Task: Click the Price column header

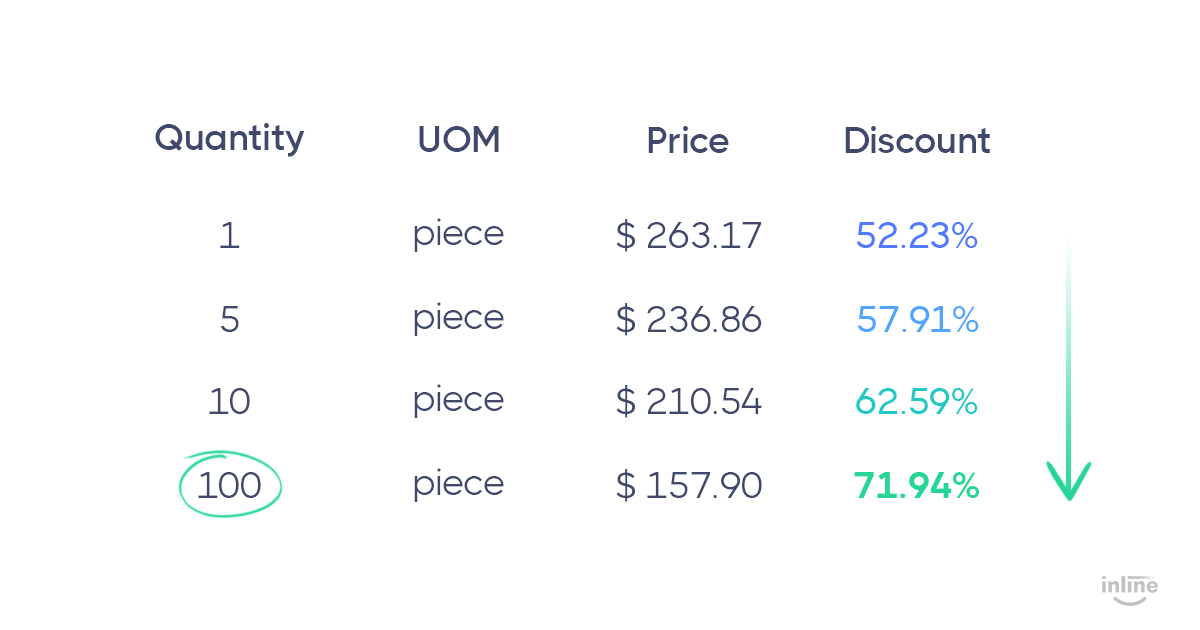Action: pyautogui.click(x=688, y=141)
